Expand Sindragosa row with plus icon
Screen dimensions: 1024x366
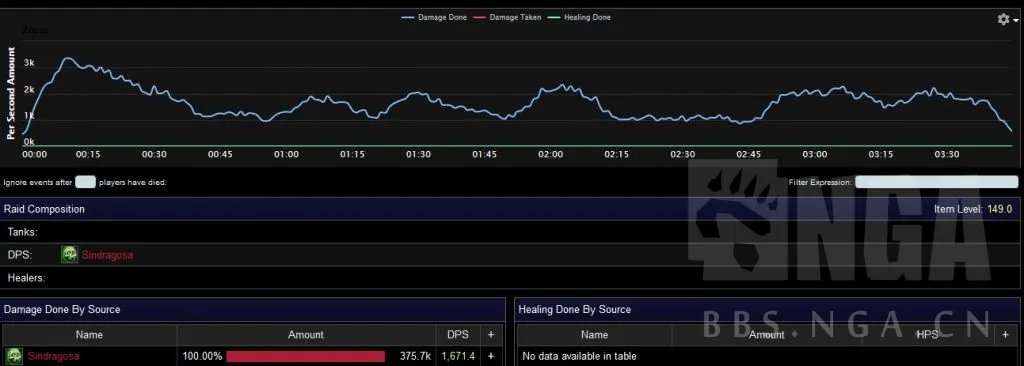pos(491,356)
